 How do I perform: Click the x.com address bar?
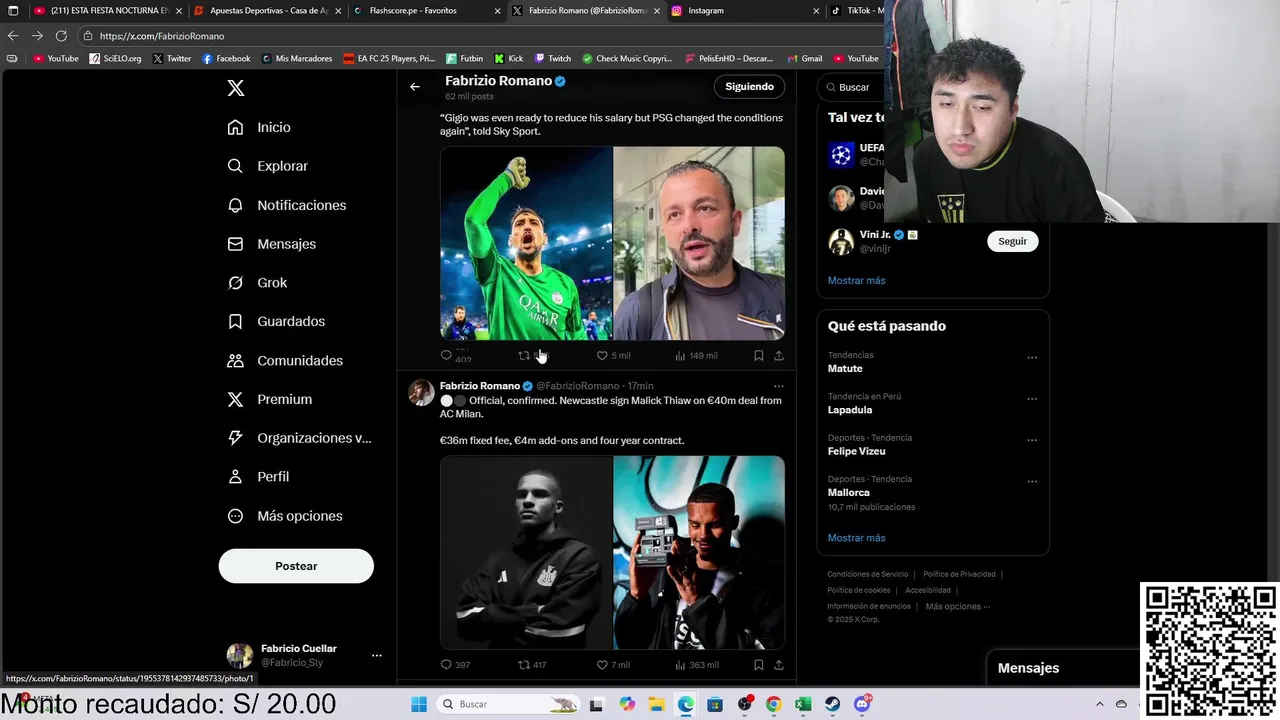480,36
